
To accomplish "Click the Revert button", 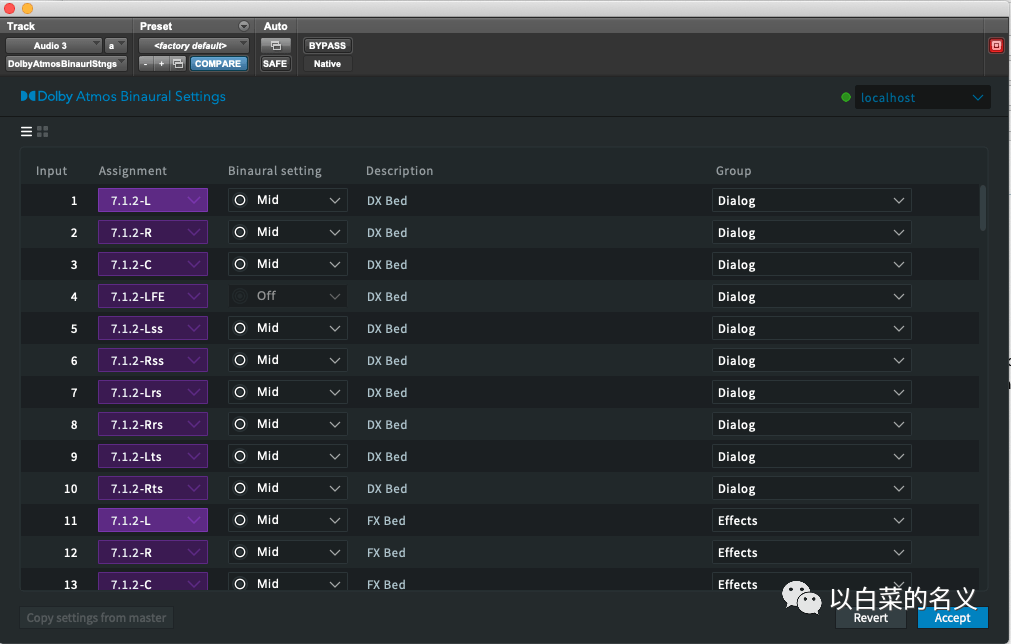I will click(x=870, y=618).
